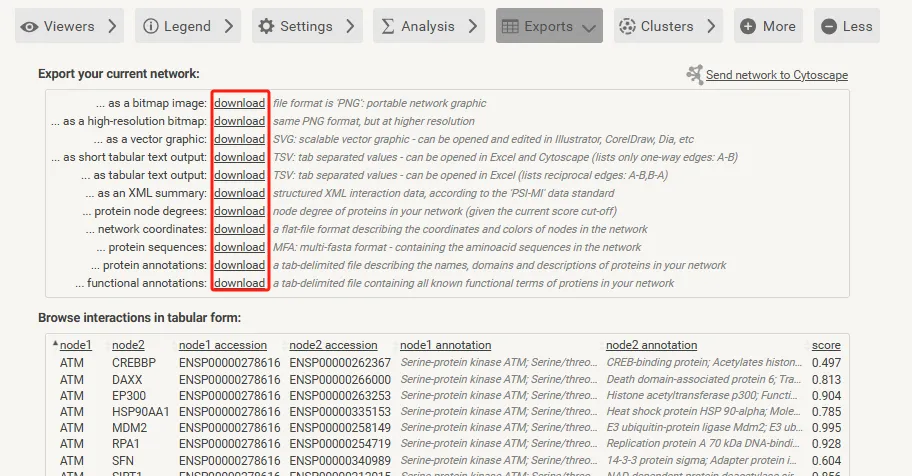Click the info icon on Legend tab
The height and width of the screenshot is (476, 912).
151,27
